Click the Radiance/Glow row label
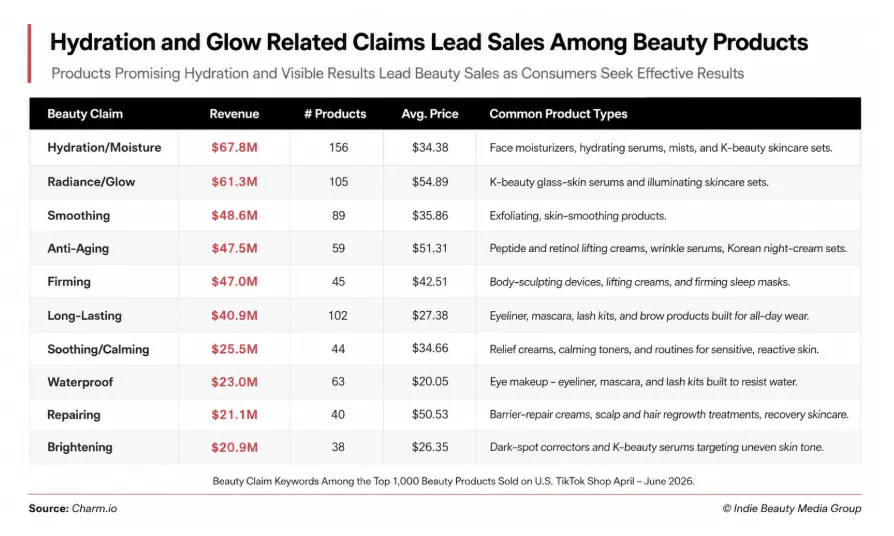The width and height of the screenshot is (894, 536). [x=91, y=182]
